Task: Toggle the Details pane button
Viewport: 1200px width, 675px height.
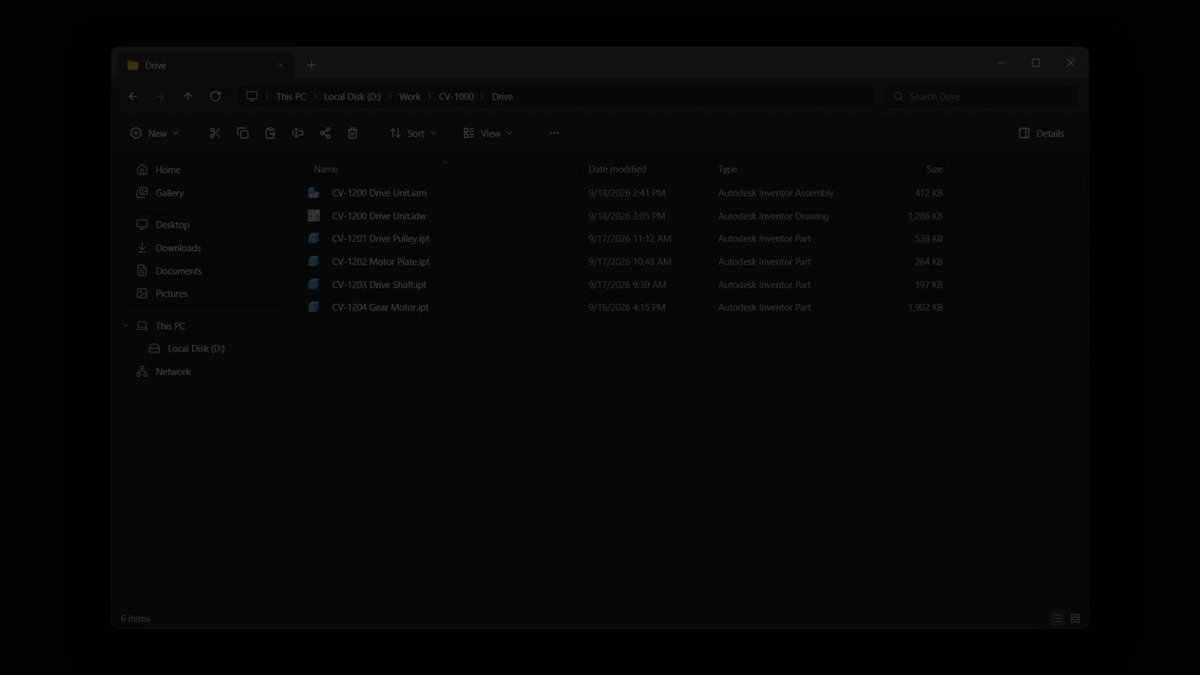Action: click(x=1041, y=133)
